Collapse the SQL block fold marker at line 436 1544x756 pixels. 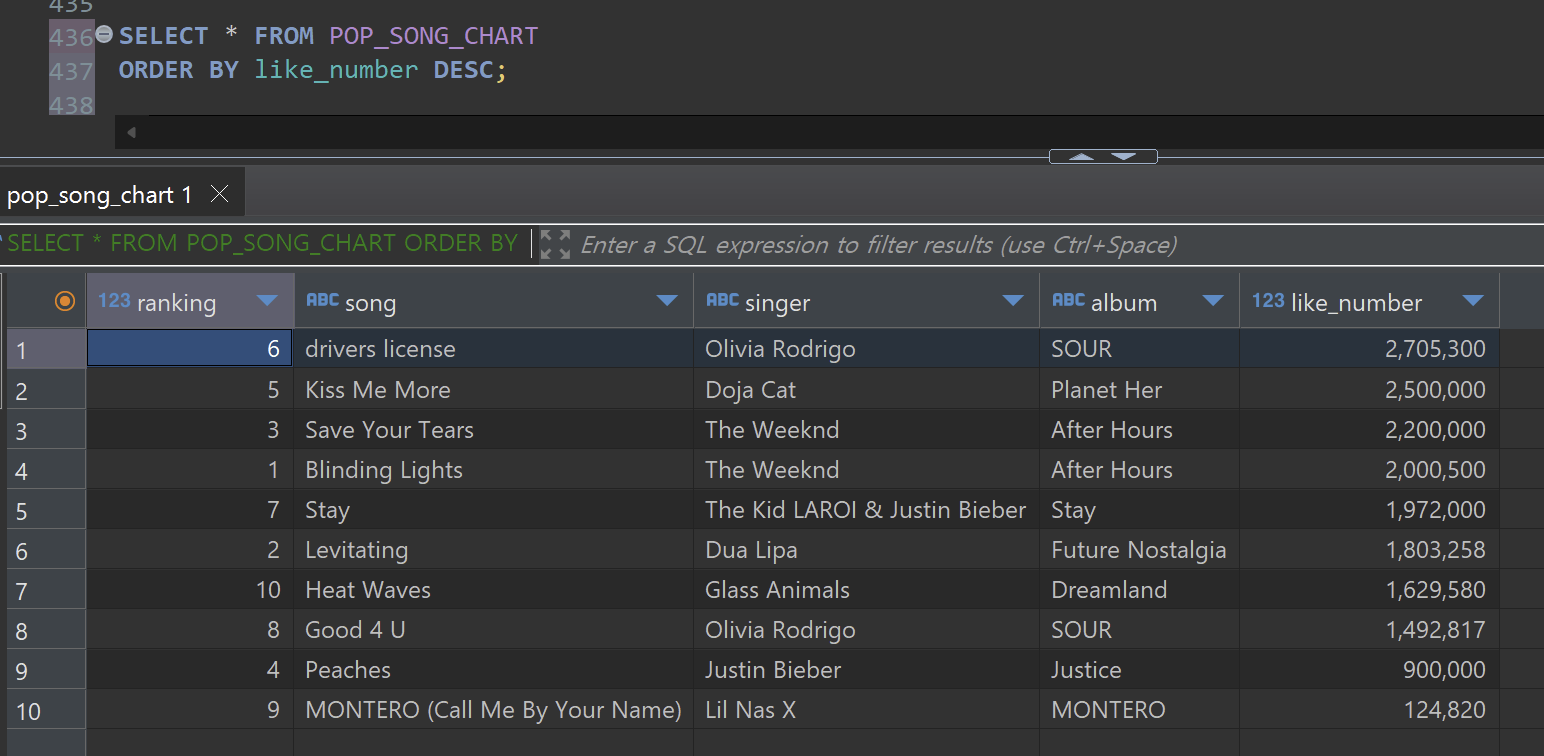[x=104, y=35]
